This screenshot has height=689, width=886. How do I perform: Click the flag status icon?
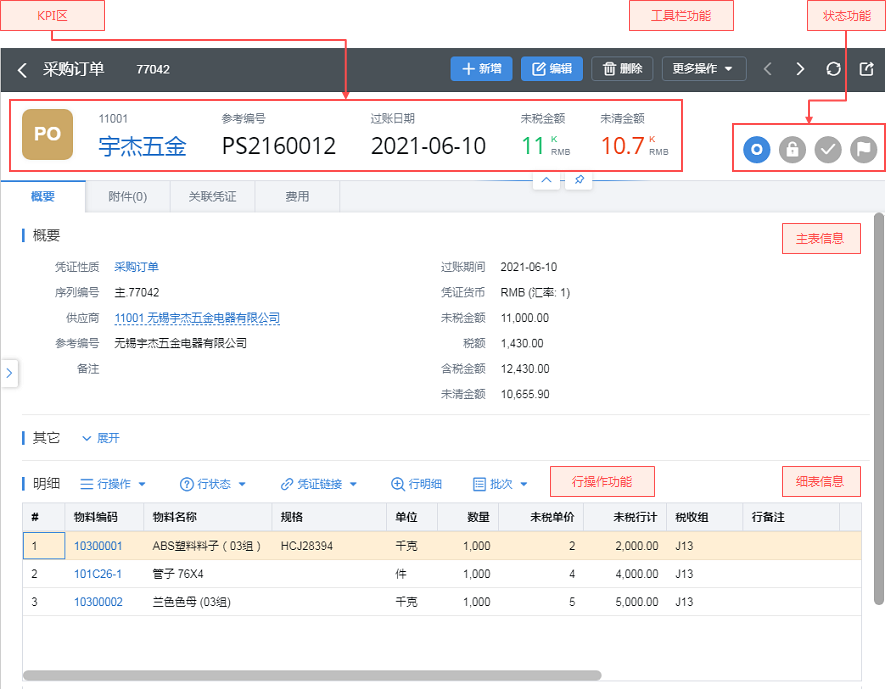[863, 149]
